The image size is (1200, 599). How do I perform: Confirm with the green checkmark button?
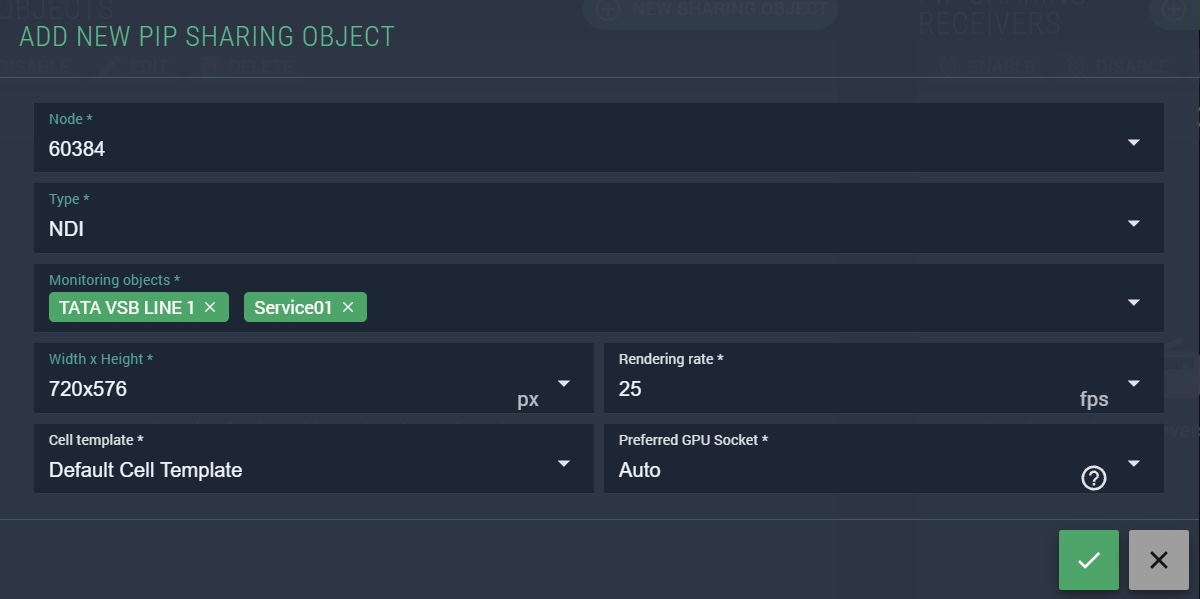(x=1089, y=560)
